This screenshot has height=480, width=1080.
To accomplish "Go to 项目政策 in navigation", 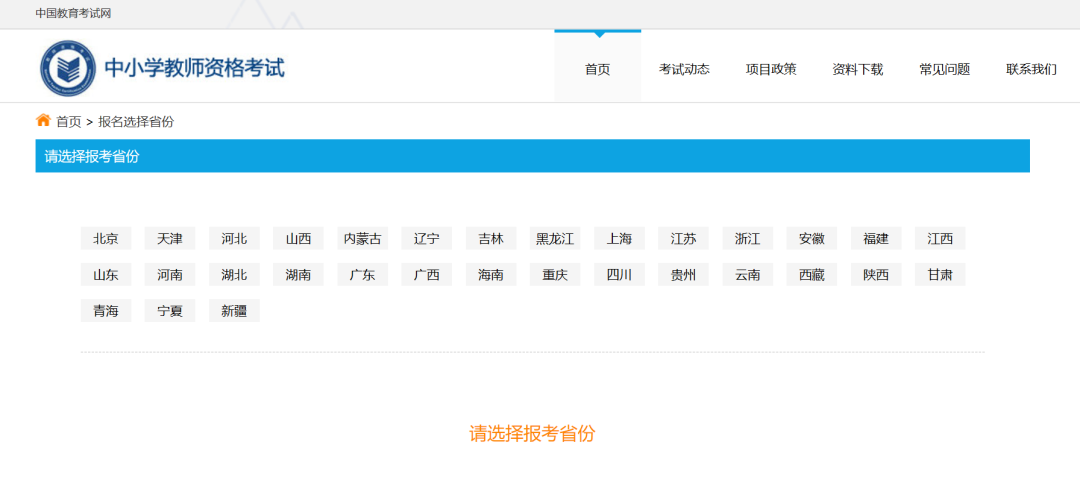I will coord(771,69).
